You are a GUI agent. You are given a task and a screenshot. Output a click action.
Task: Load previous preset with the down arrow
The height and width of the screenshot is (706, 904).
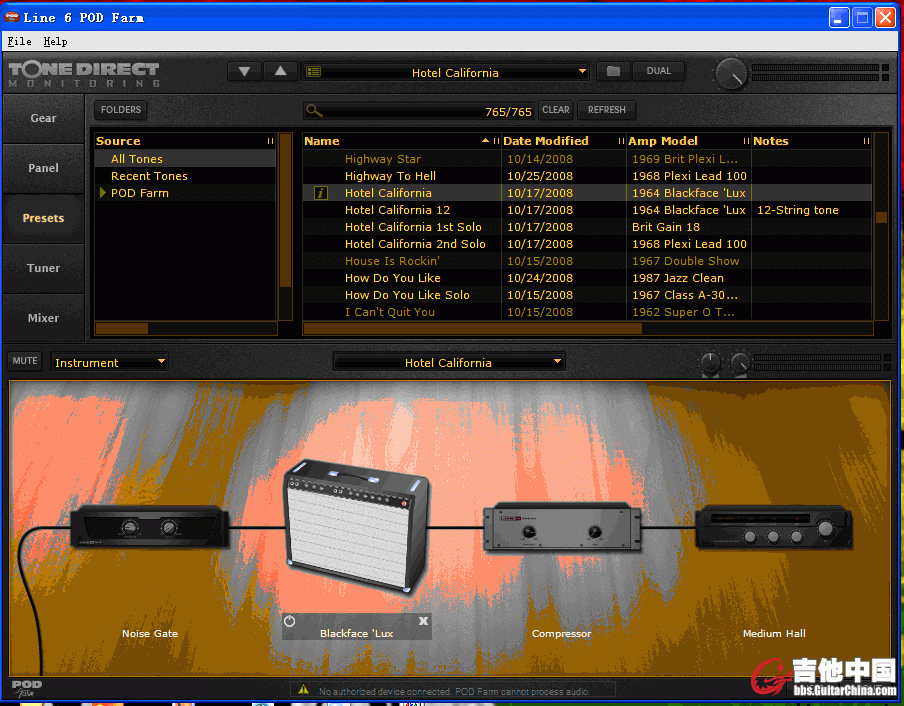(x=244, y=71)
